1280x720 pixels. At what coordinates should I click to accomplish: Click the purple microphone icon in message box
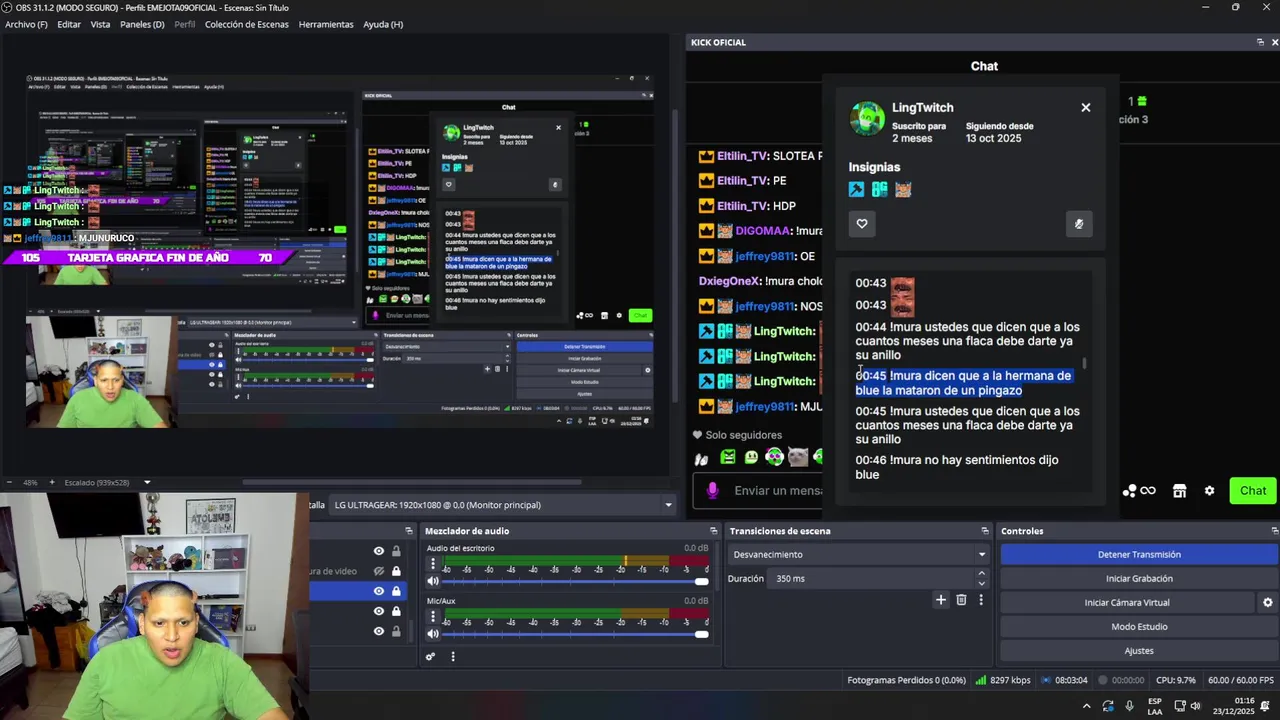(712, 490)
